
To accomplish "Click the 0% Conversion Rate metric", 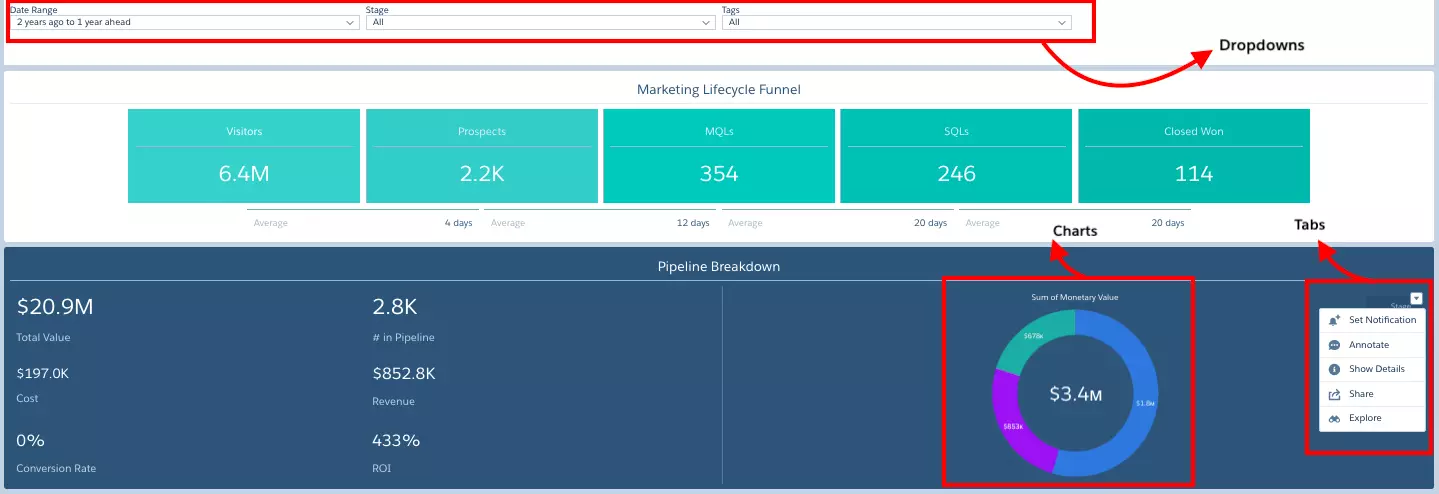I will point(30,440).
